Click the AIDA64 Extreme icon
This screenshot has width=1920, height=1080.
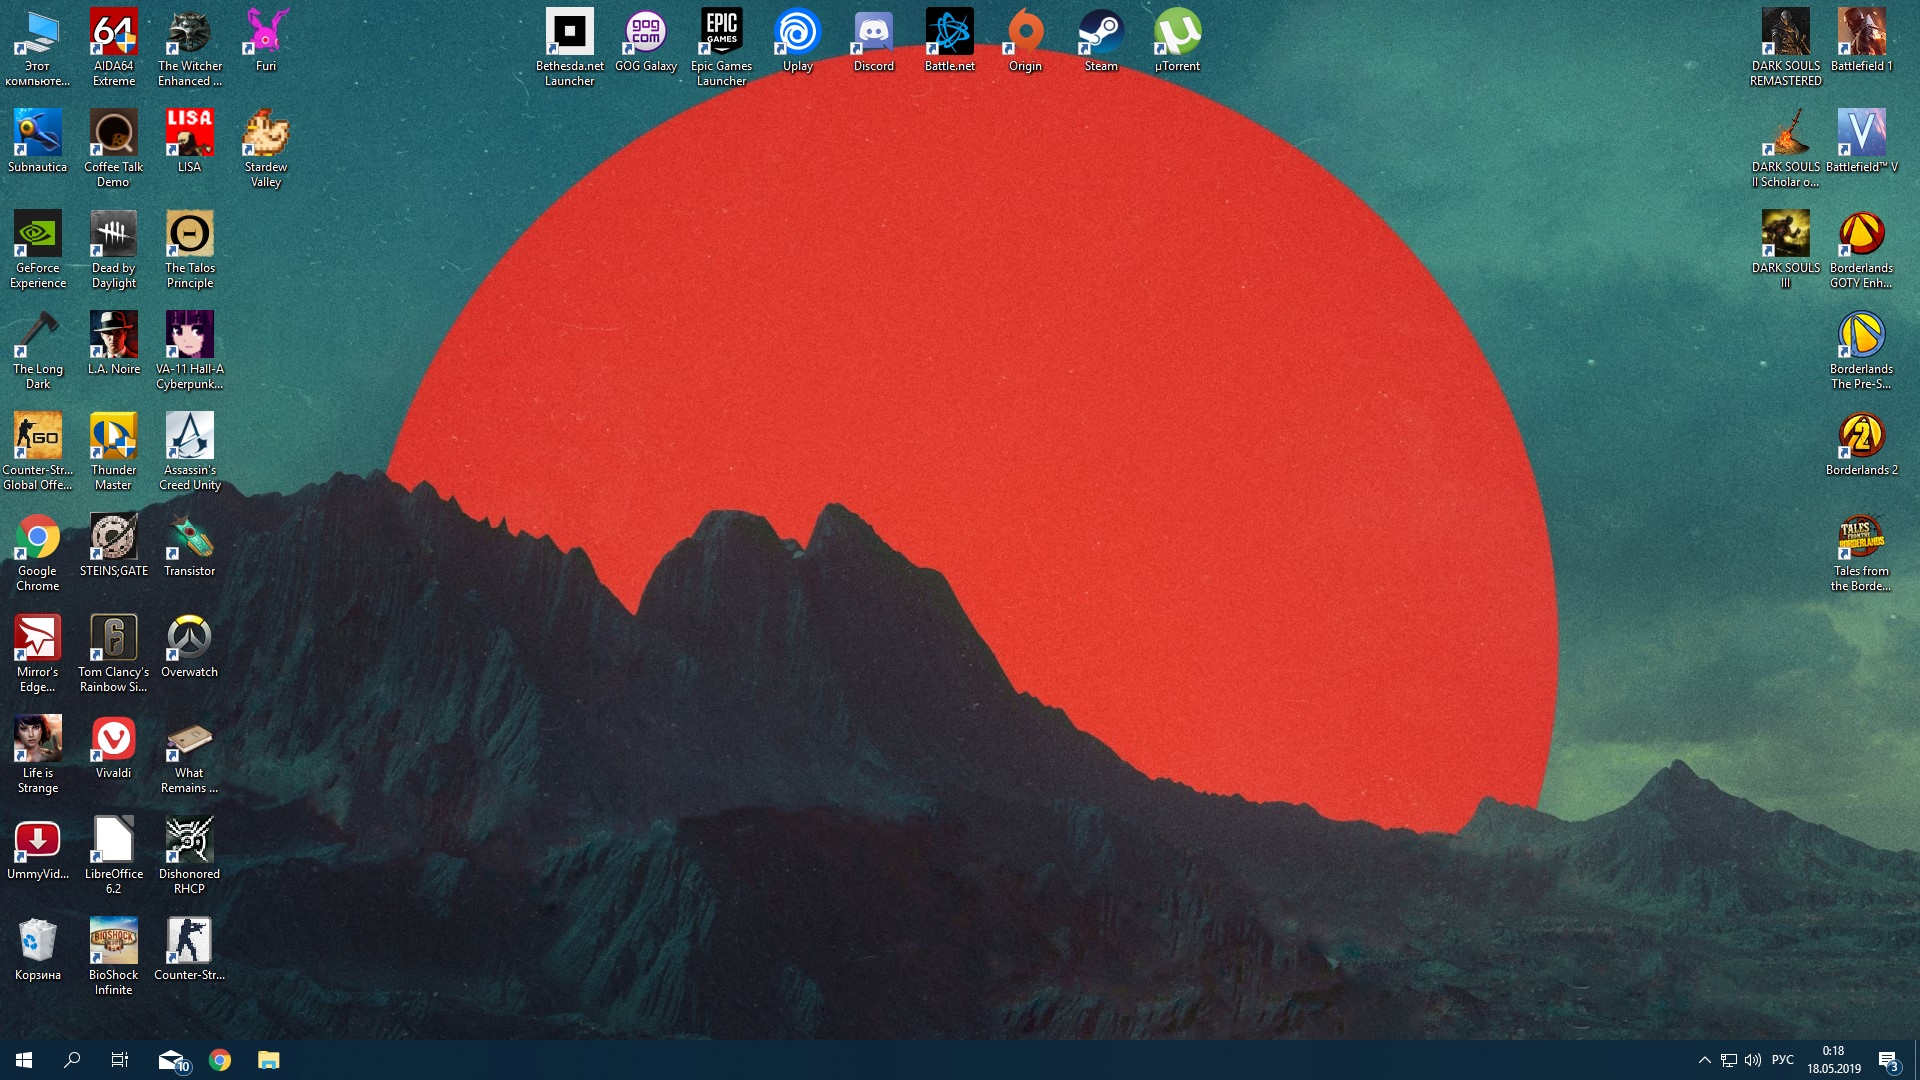(113, 48)
